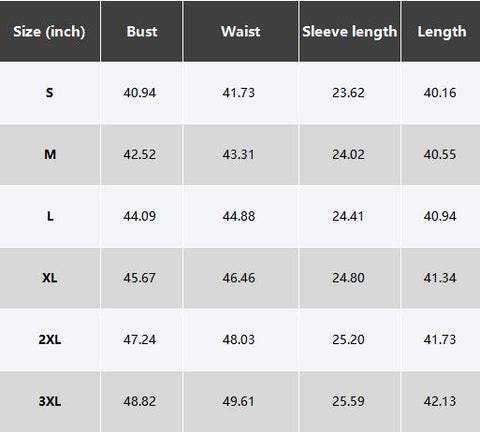The image size is (480, 432).
Task: Click length value 41.34 for XL
Action: [440, 278]
